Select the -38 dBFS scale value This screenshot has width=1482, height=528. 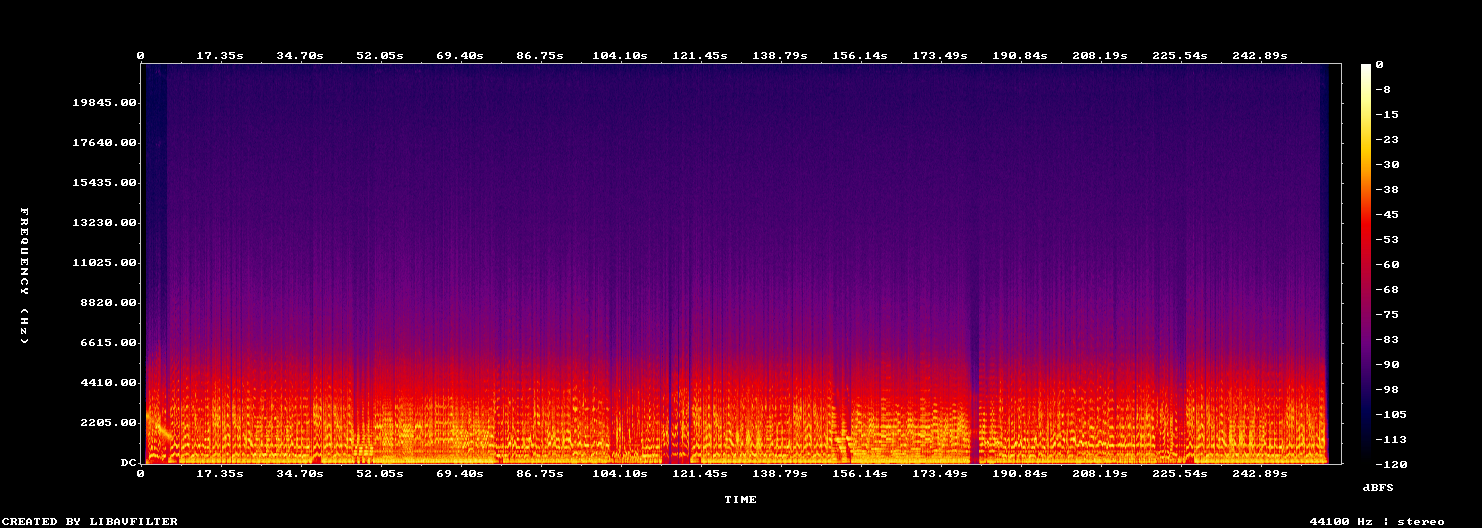(1387, 190)
